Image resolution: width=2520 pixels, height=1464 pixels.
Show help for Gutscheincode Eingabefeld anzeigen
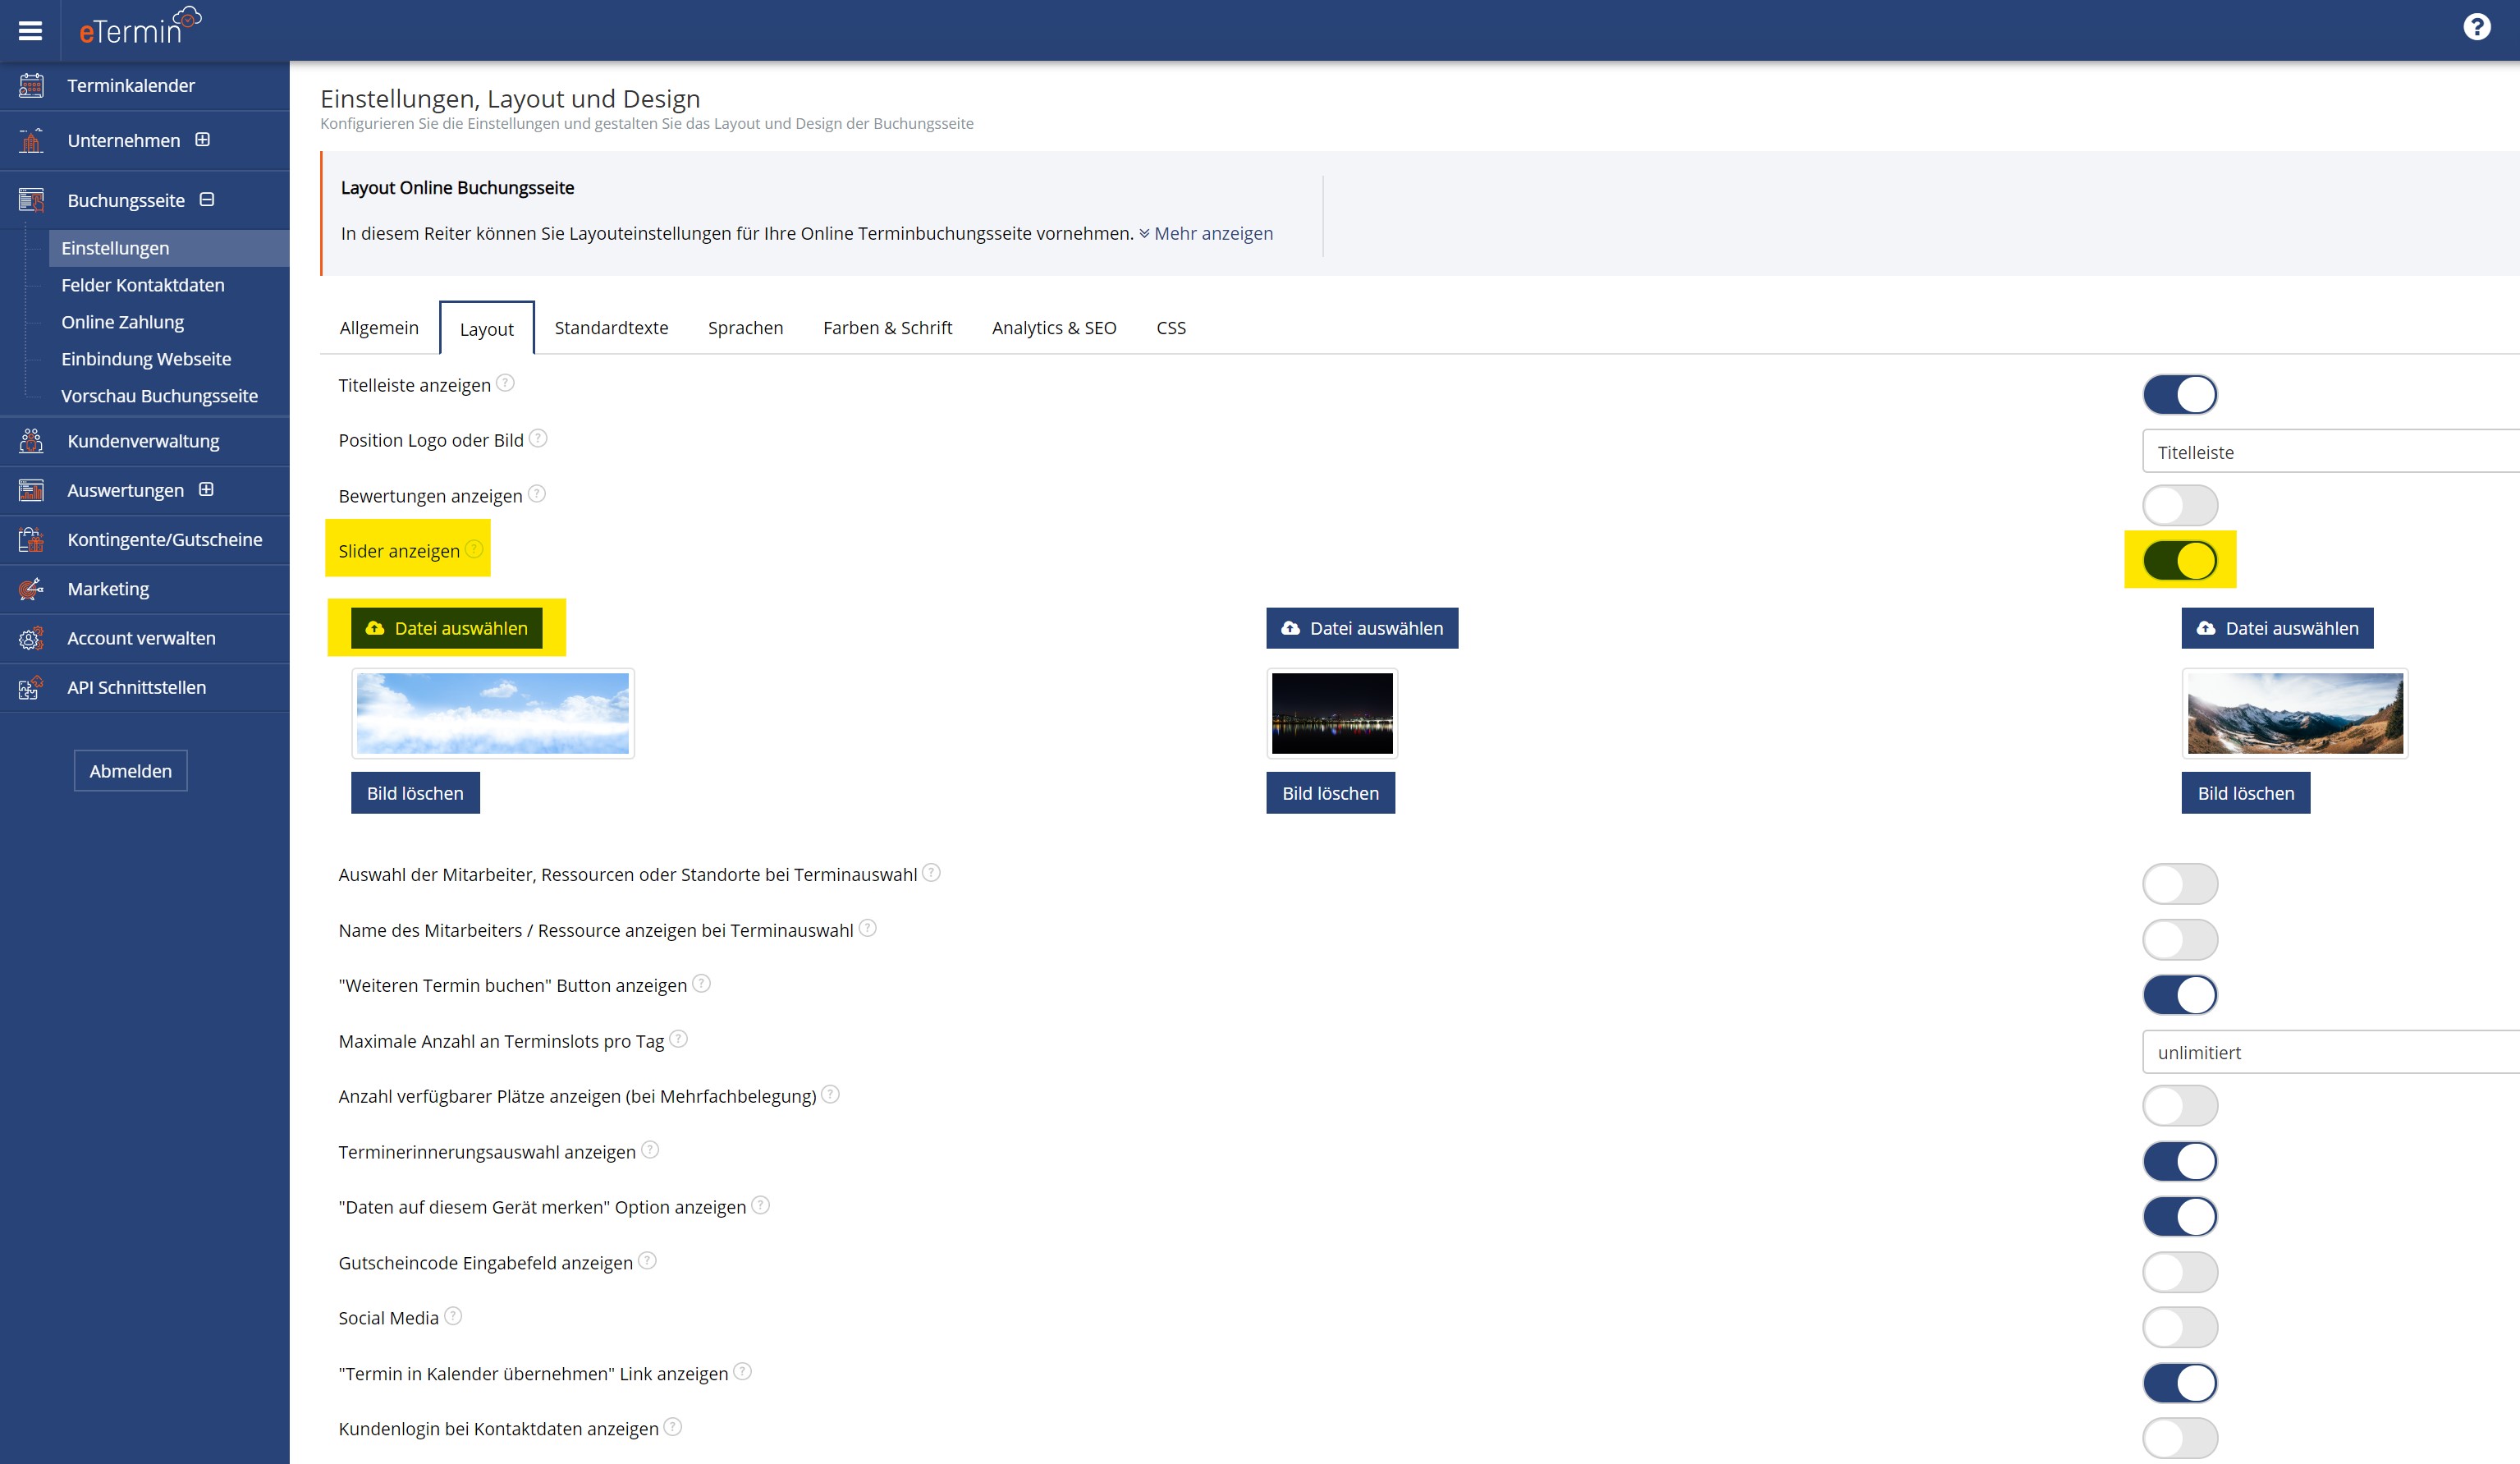pyautogui.click(x=647, y=1261)
